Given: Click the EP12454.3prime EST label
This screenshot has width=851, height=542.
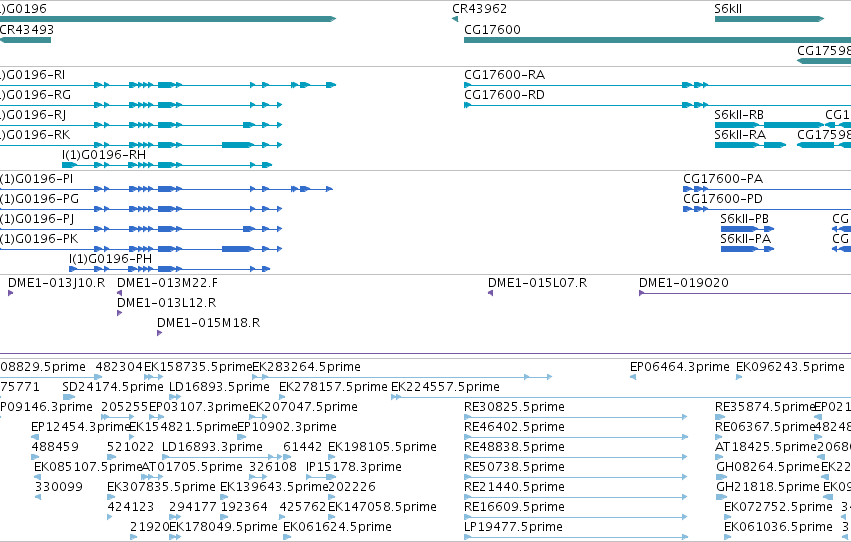Looking at the screenshot, I should tap(80, 428).
